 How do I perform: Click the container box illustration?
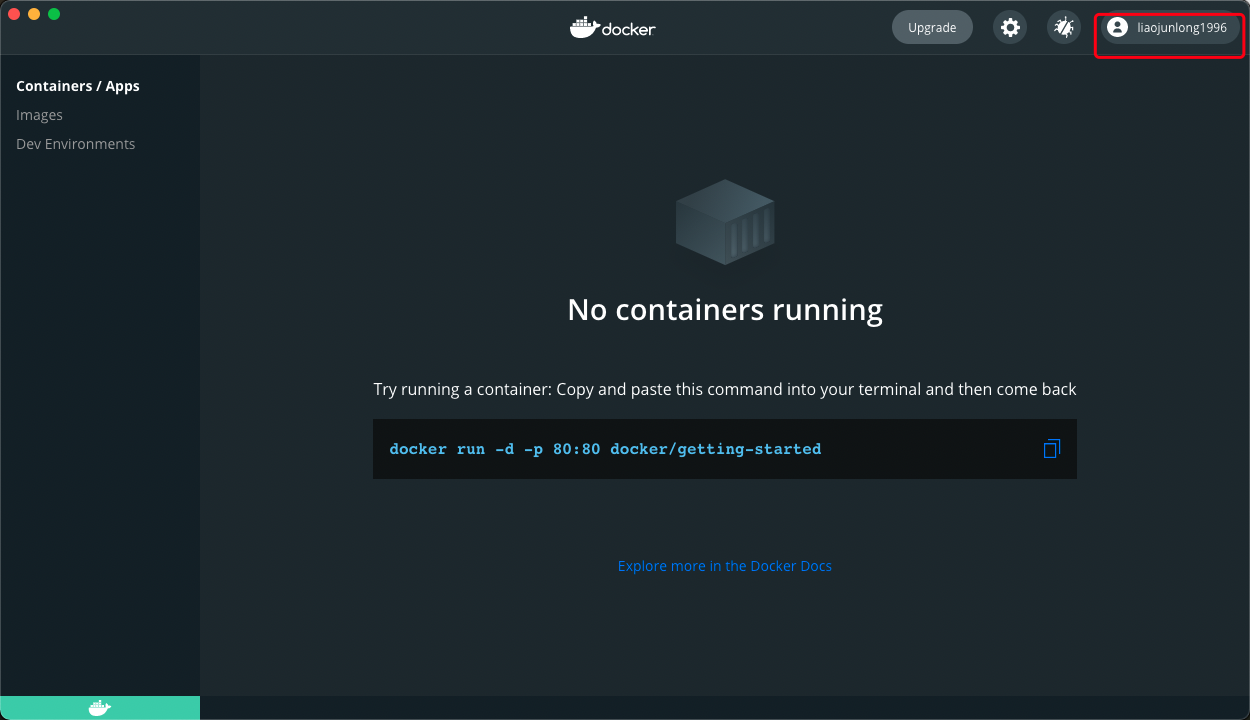tap(725, 222)
